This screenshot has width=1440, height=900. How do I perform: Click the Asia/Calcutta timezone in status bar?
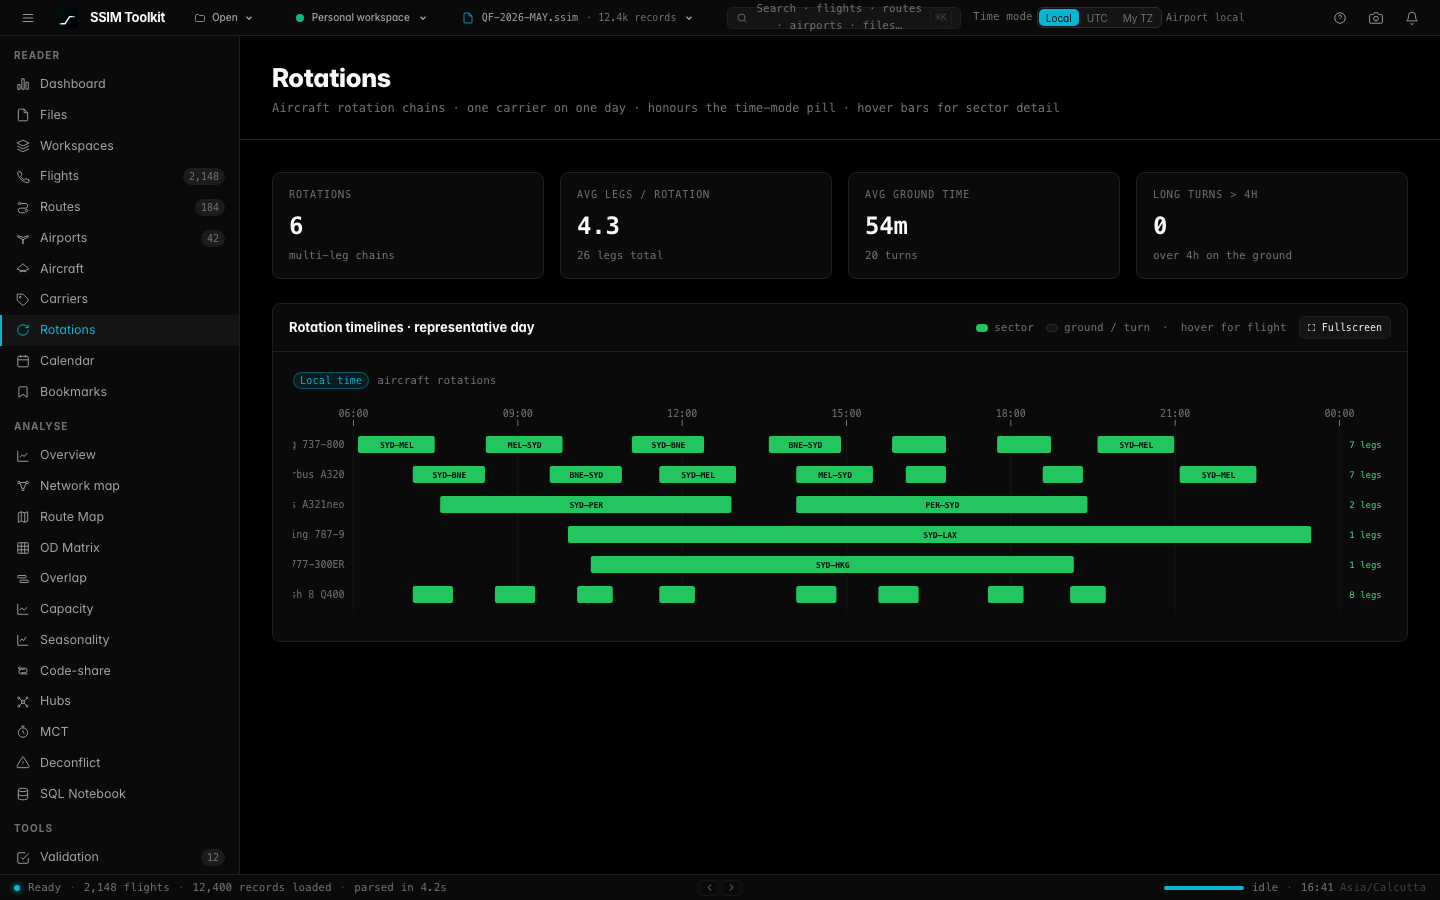[1383, 887]
